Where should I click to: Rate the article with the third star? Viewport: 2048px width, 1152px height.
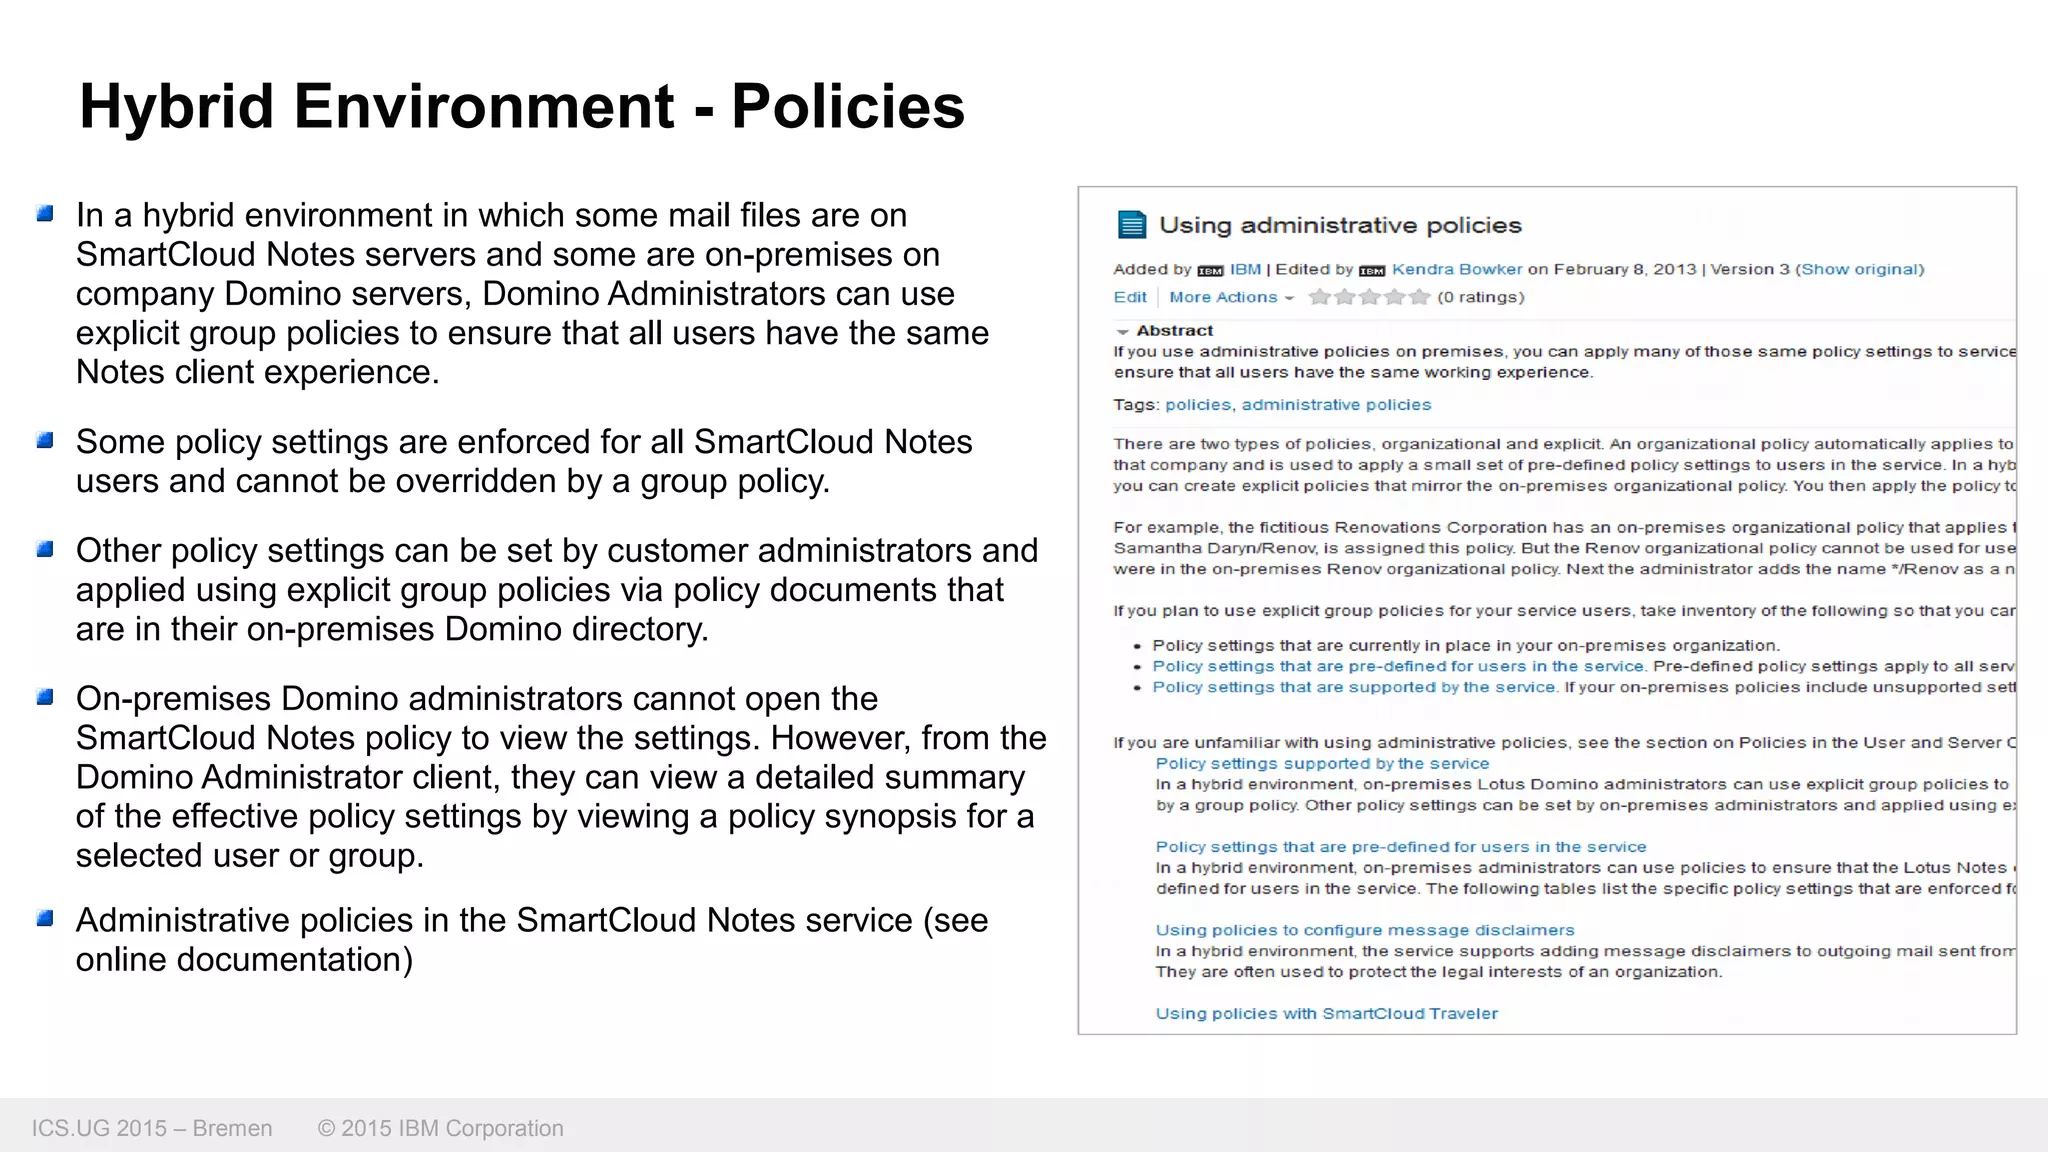point(1369,297)
